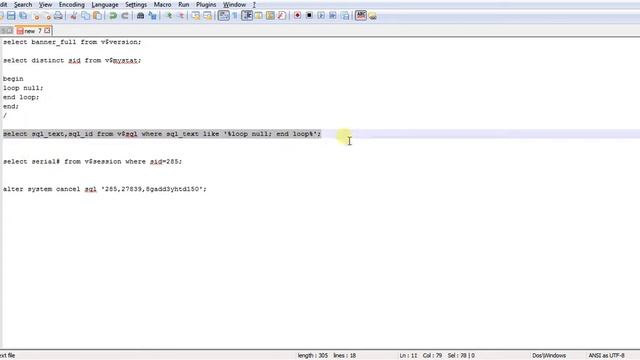Close the 'new 7' tab

click(x=47, y=31)
